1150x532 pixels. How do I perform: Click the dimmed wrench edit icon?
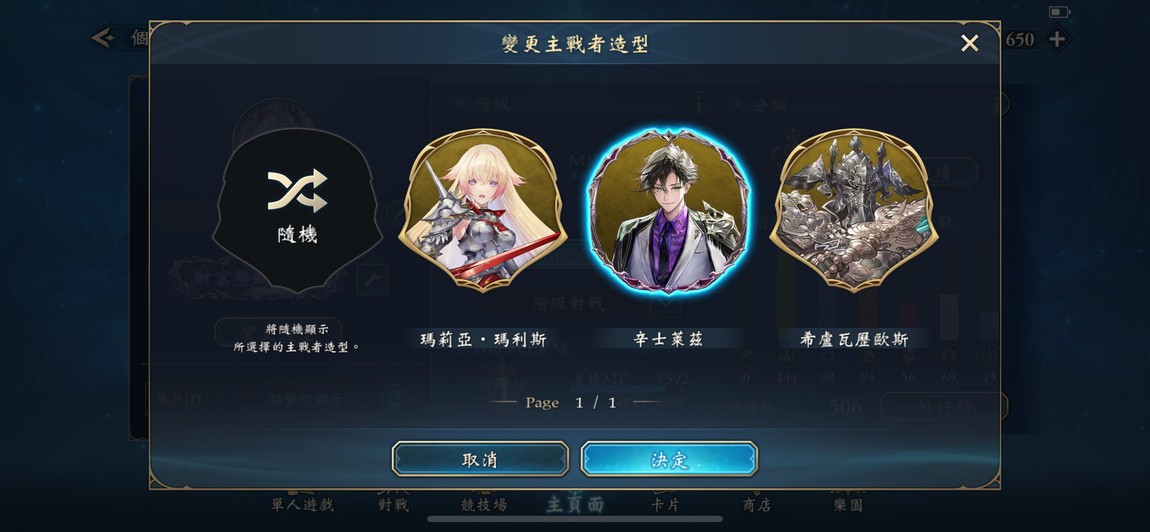tap(372, 279)
